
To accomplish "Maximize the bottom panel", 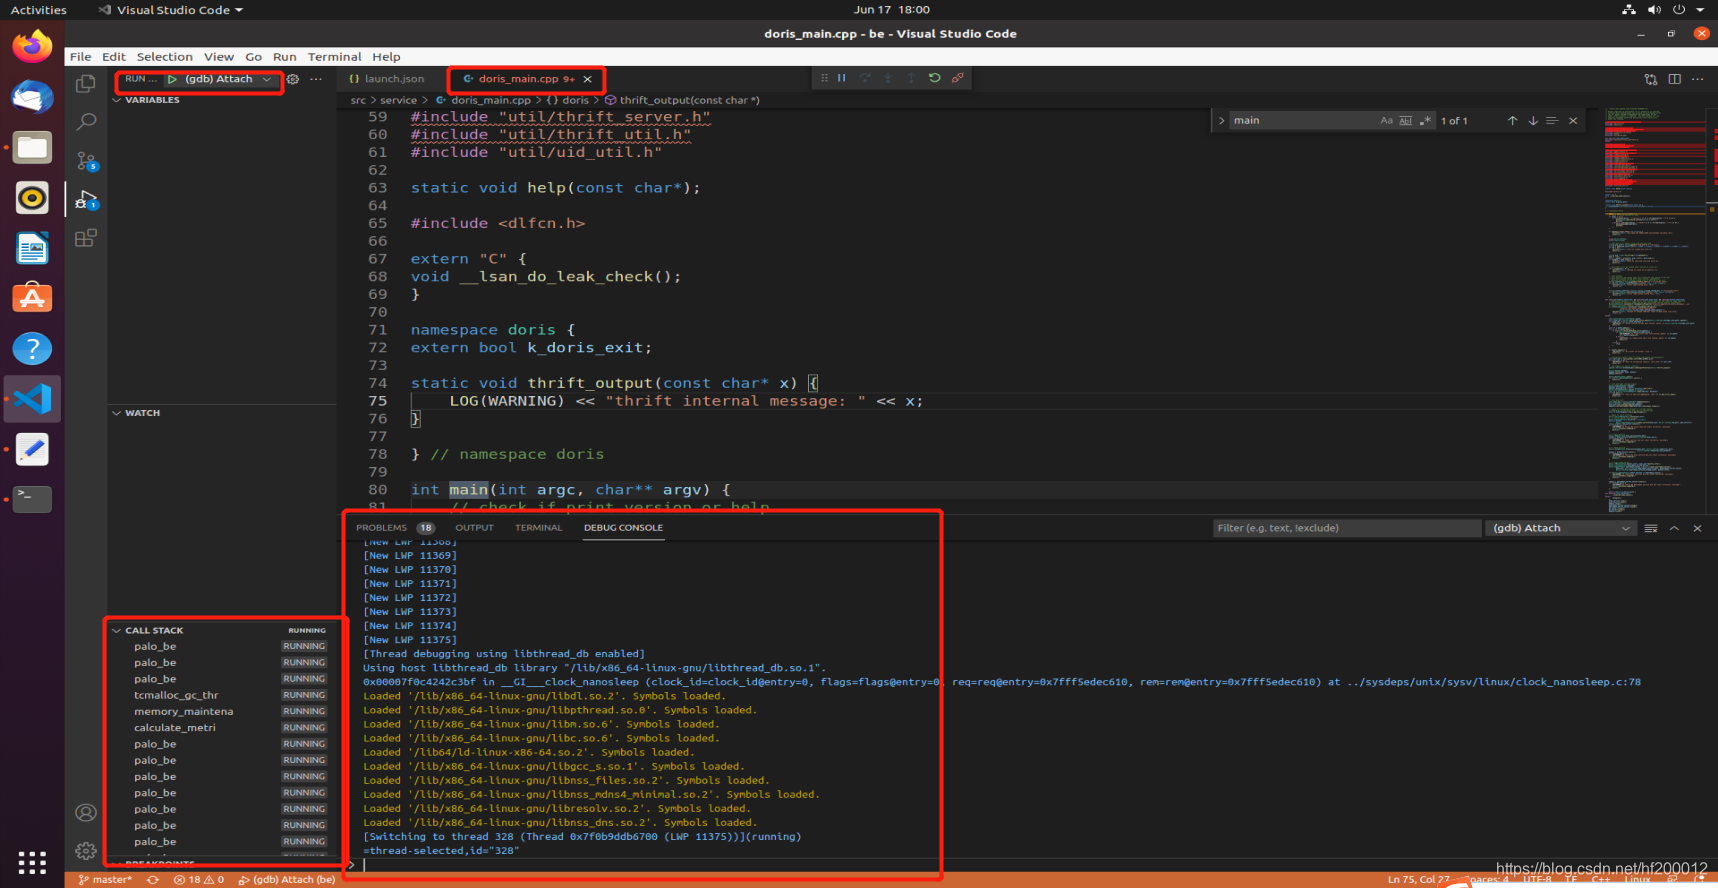I will click(x=1674, y=528).
